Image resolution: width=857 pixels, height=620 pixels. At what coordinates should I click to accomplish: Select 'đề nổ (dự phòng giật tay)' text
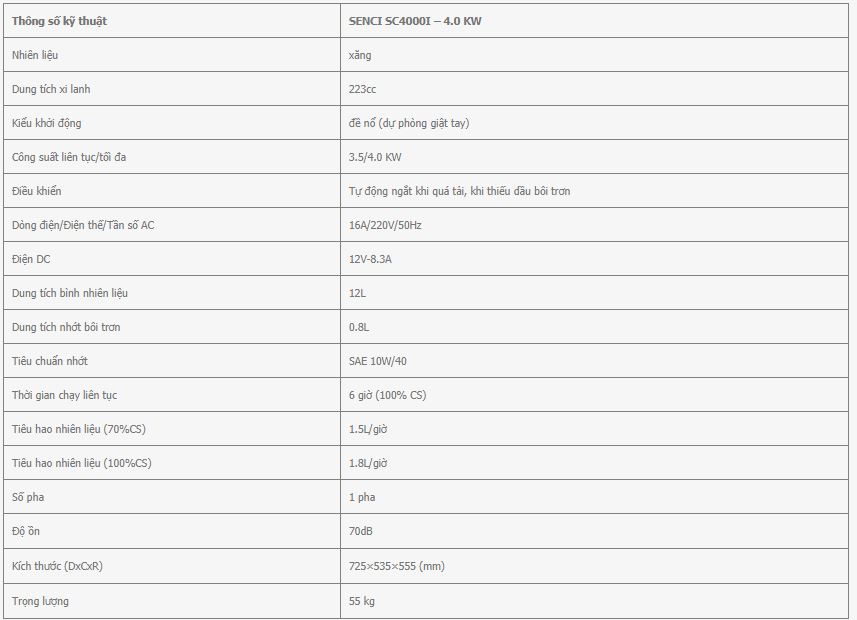coord(409,123)
